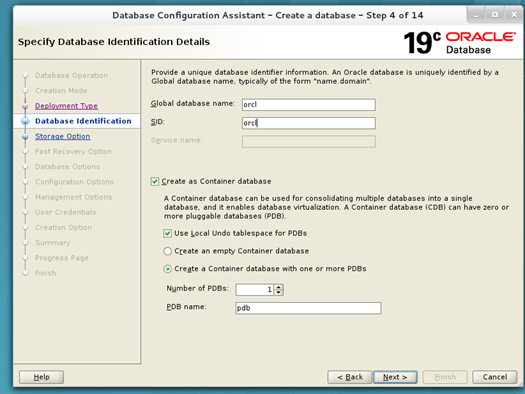Click the PDB name label

186,307
